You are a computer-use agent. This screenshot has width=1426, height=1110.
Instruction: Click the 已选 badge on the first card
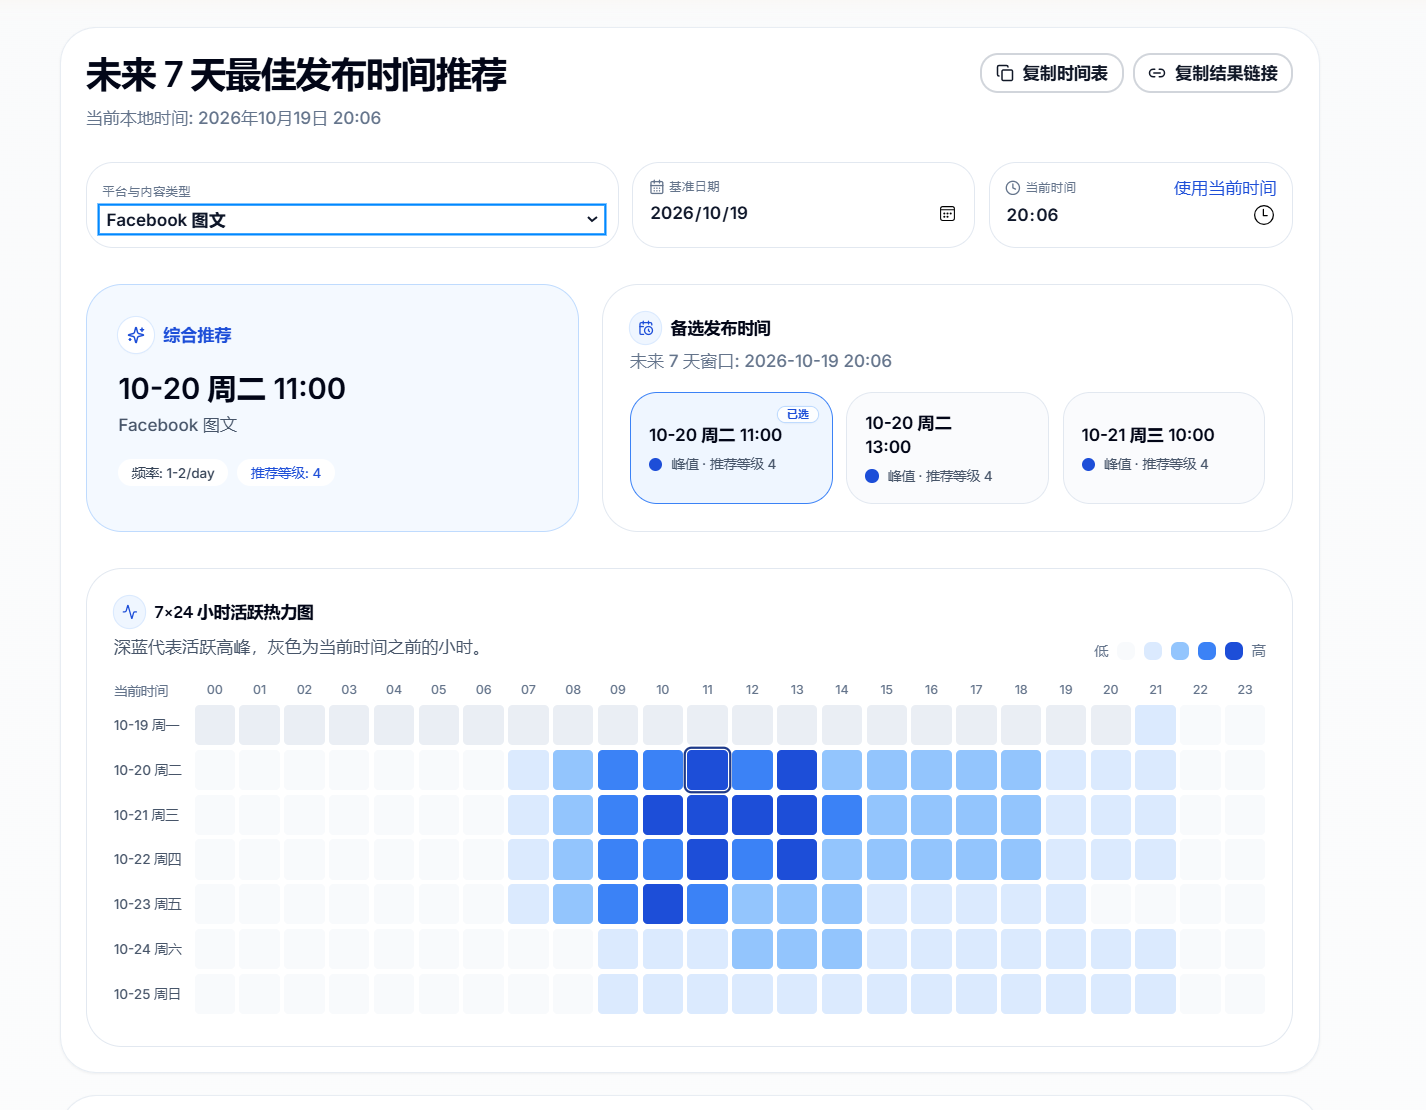coord(798,414)
